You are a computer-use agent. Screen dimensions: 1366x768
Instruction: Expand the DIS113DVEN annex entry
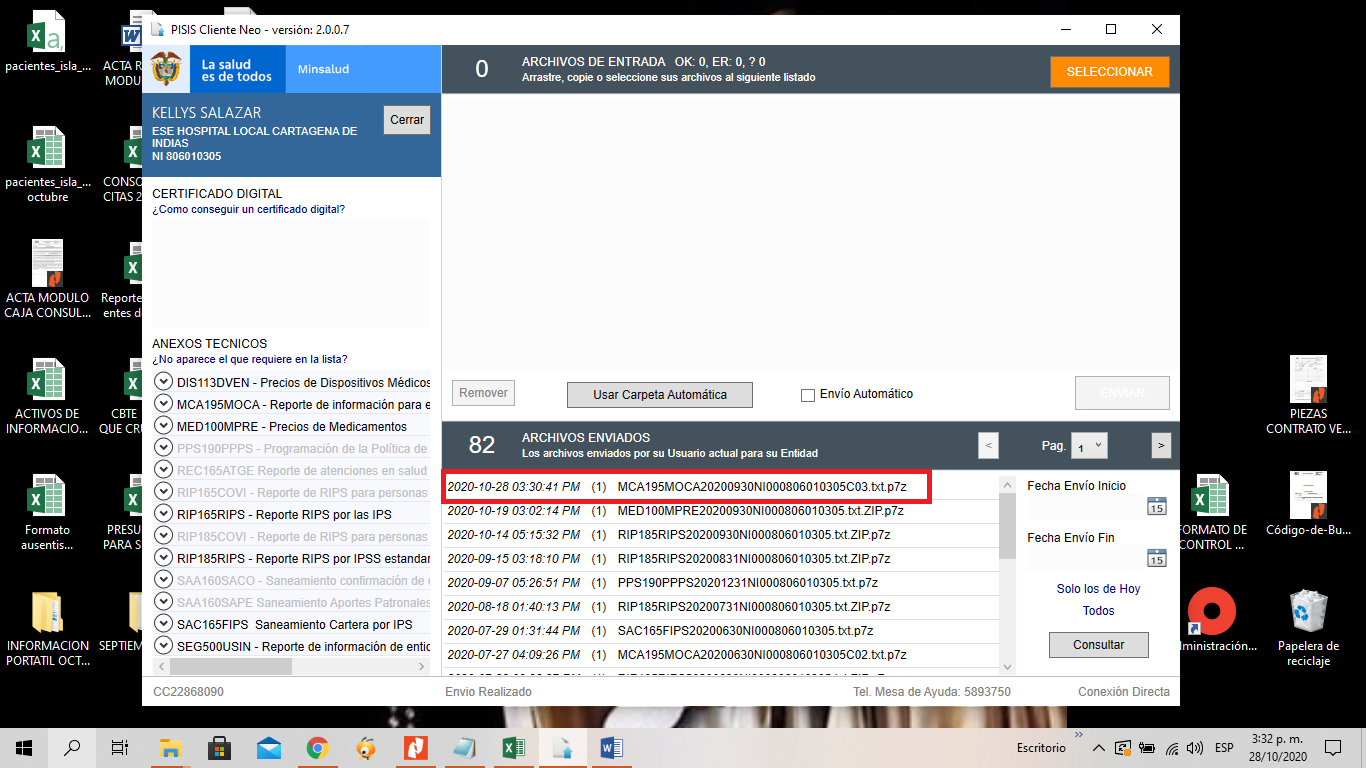tap(164, 382)
